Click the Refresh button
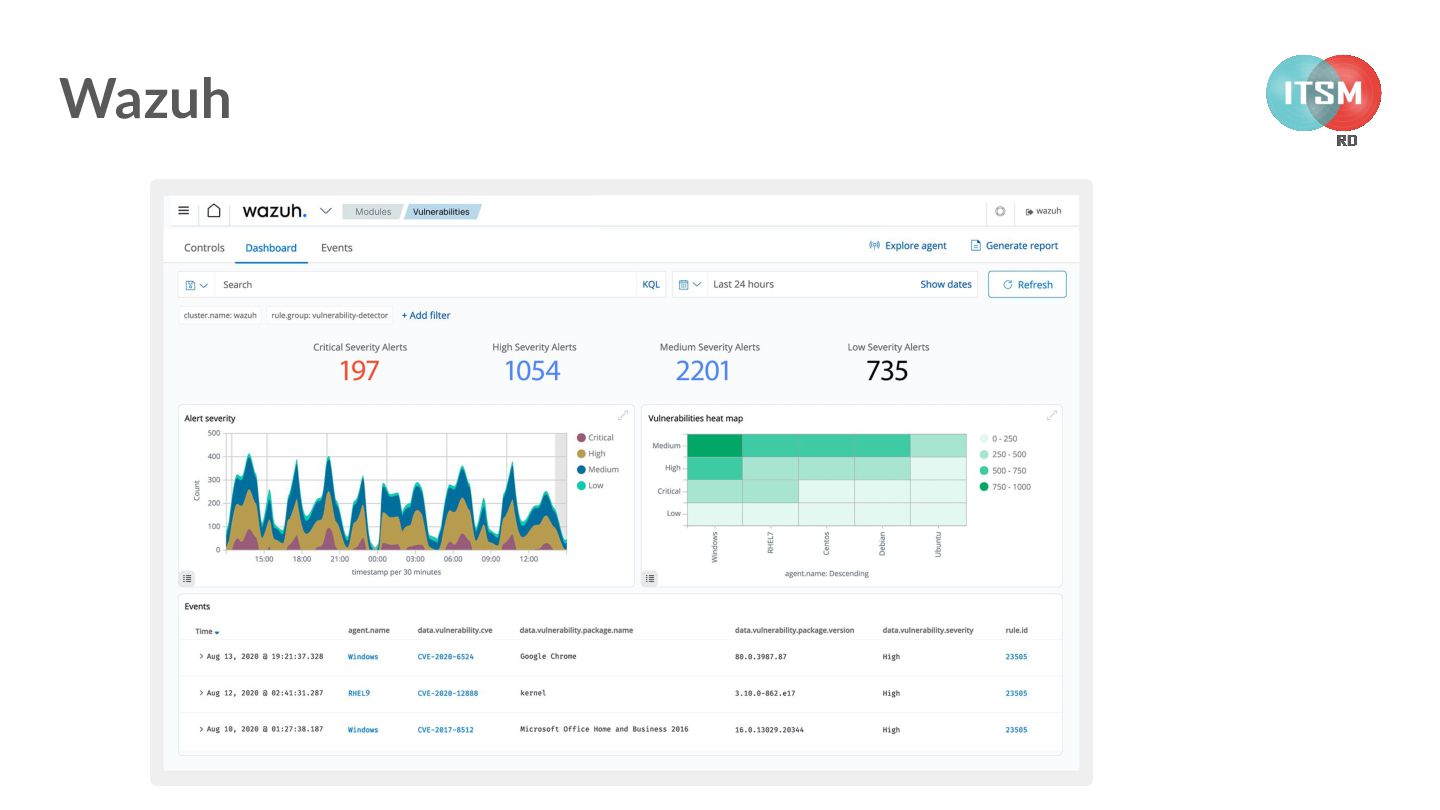 coord(1027,285)
